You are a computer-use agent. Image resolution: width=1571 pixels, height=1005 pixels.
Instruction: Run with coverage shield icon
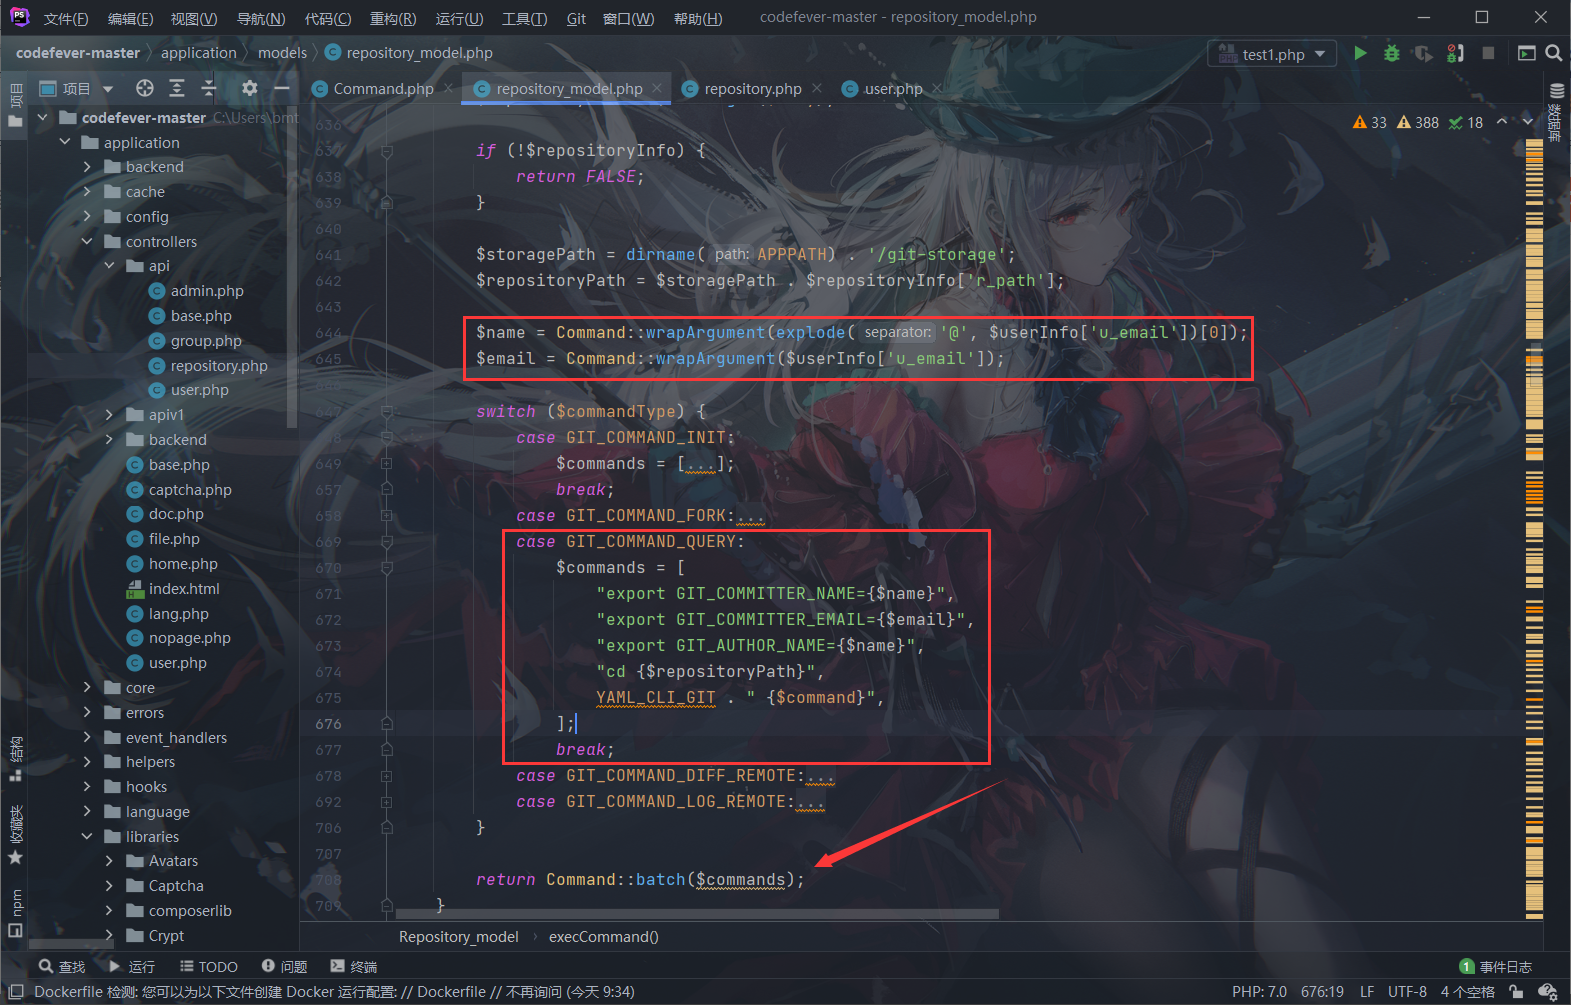click(x=1423, y=53)
